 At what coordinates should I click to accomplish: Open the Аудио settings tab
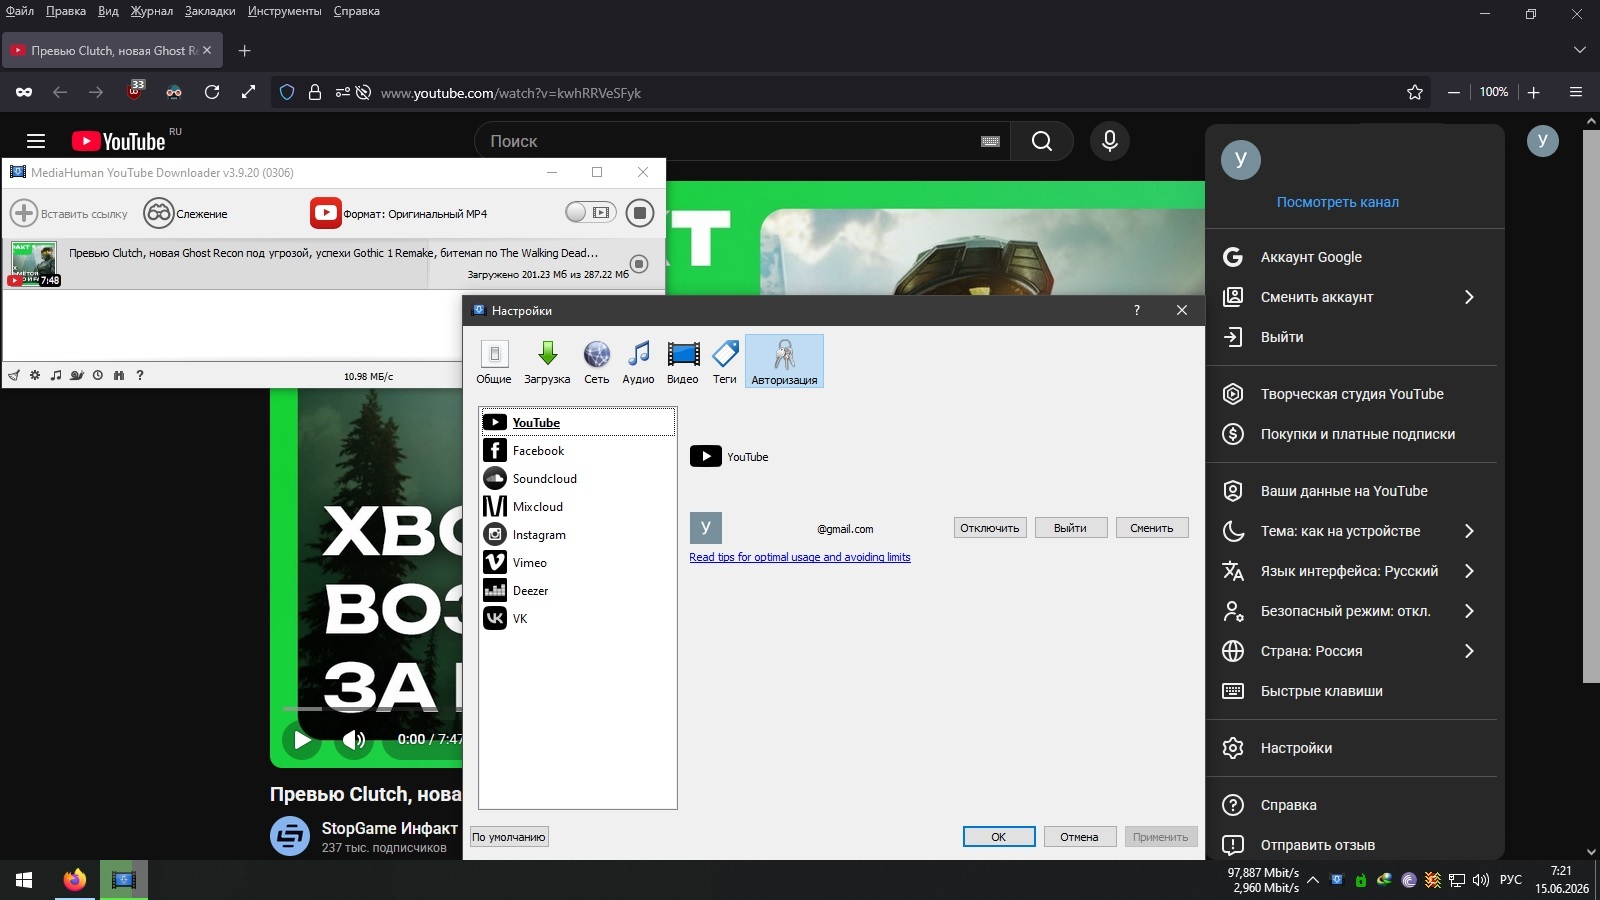click(x=638, y=361)
